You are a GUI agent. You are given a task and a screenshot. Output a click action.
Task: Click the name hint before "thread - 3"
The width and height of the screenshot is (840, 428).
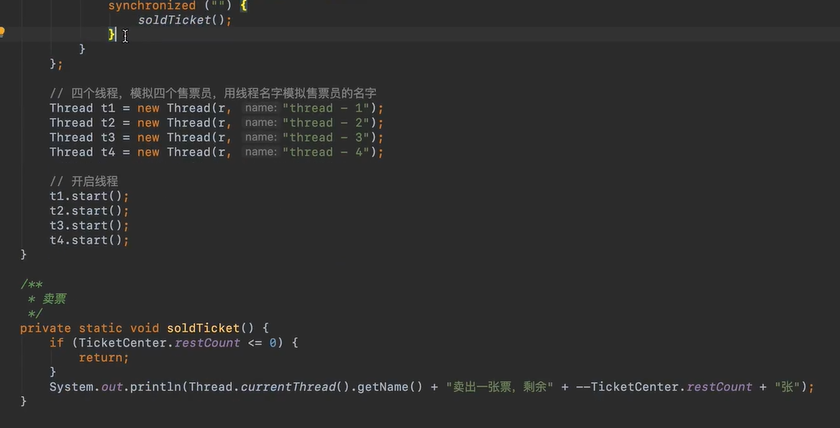click(261, 138)
